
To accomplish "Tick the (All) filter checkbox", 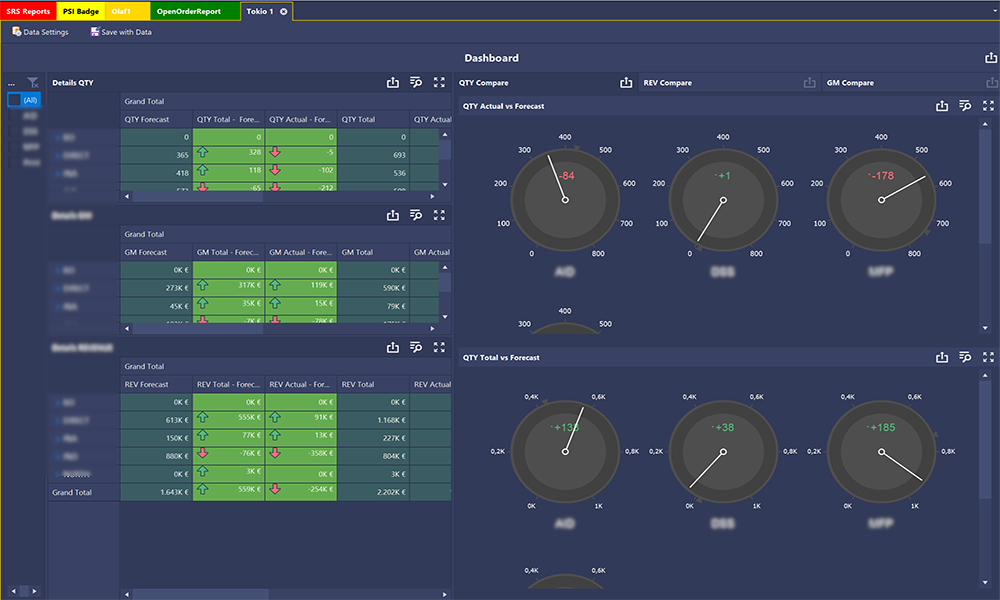I will [14, 100].
